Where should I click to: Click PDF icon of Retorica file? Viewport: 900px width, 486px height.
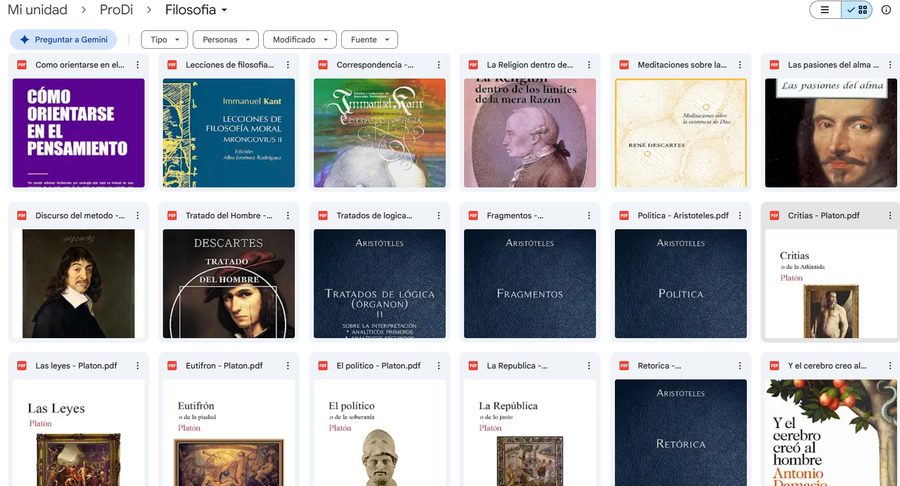tap(624, 366)
